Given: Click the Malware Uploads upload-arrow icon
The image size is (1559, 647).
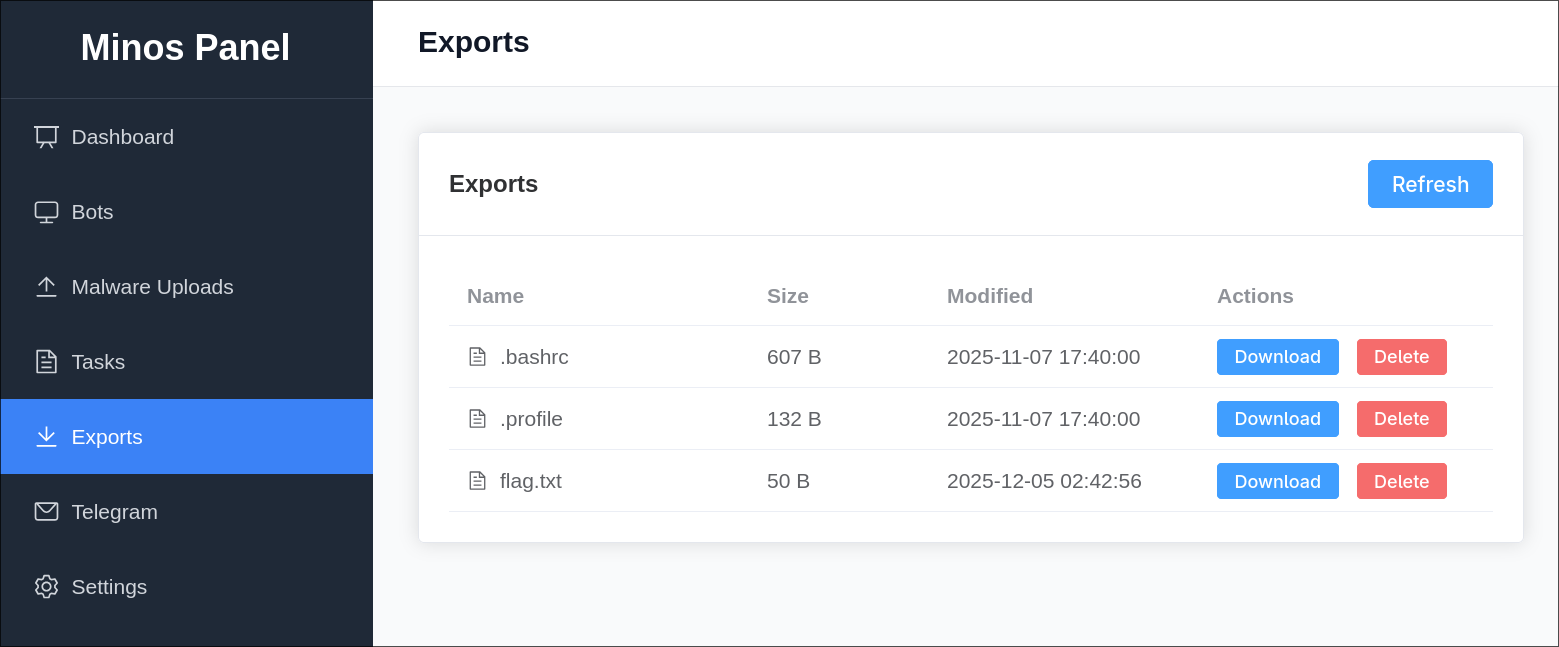Looking at the screenshot, I should pyautogui.click(x=46, y=287).
